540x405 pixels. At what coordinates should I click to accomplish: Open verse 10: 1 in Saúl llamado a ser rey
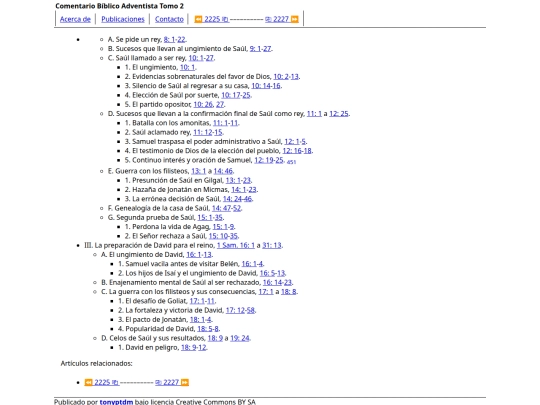pos(196,58)
